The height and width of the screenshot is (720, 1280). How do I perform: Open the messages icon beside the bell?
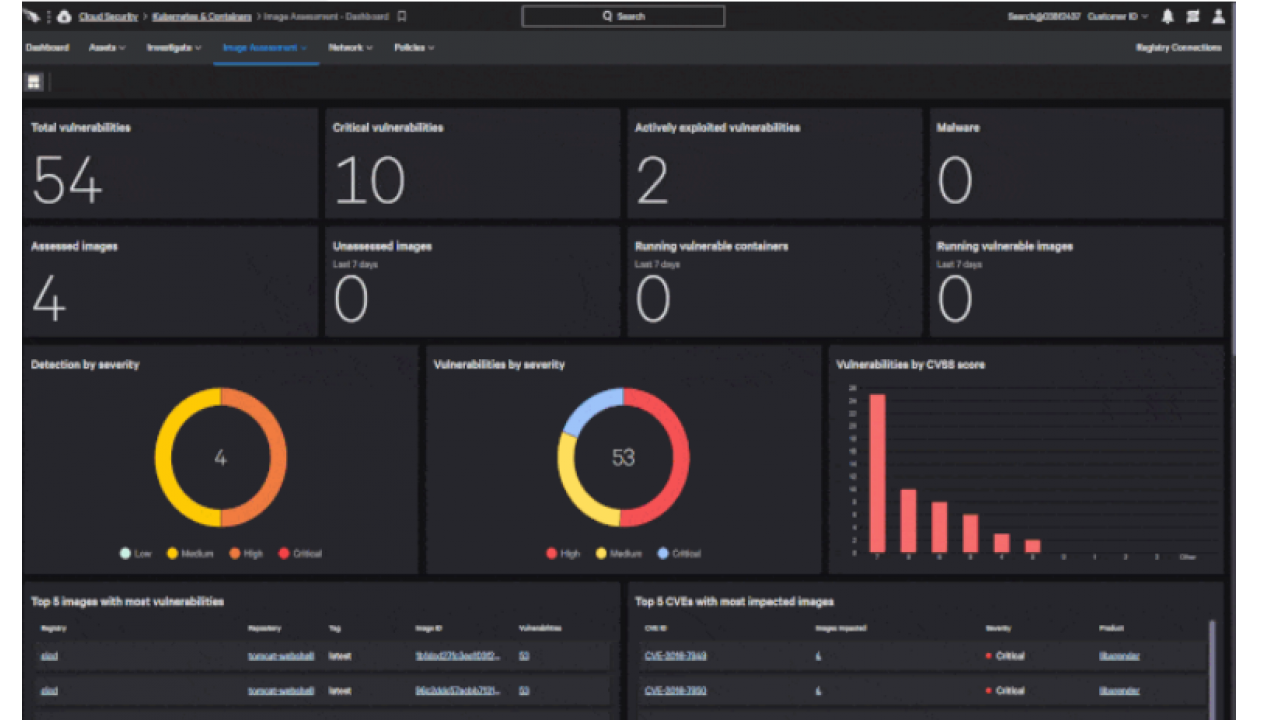click(x=1192, y=16)
